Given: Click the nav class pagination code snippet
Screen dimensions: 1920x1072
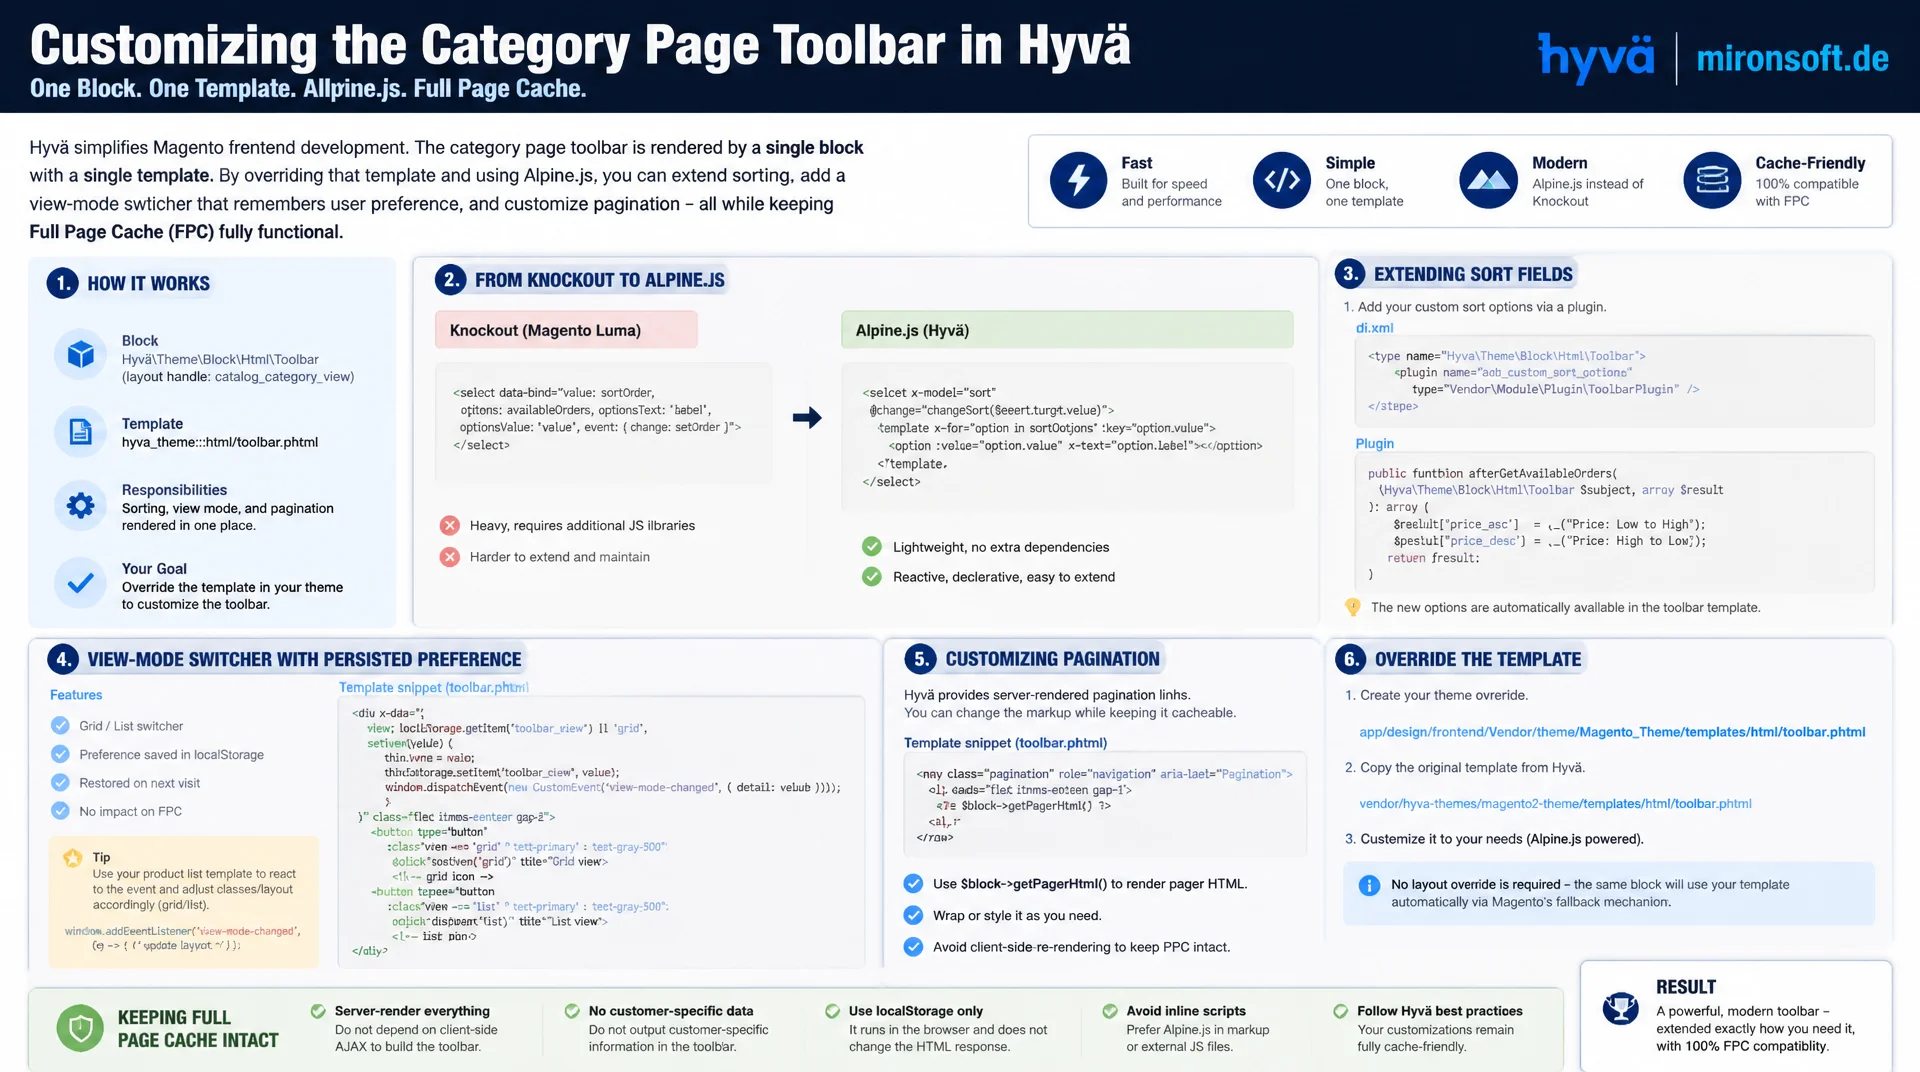Looking at the screenshot, I should coord(1104,804).
